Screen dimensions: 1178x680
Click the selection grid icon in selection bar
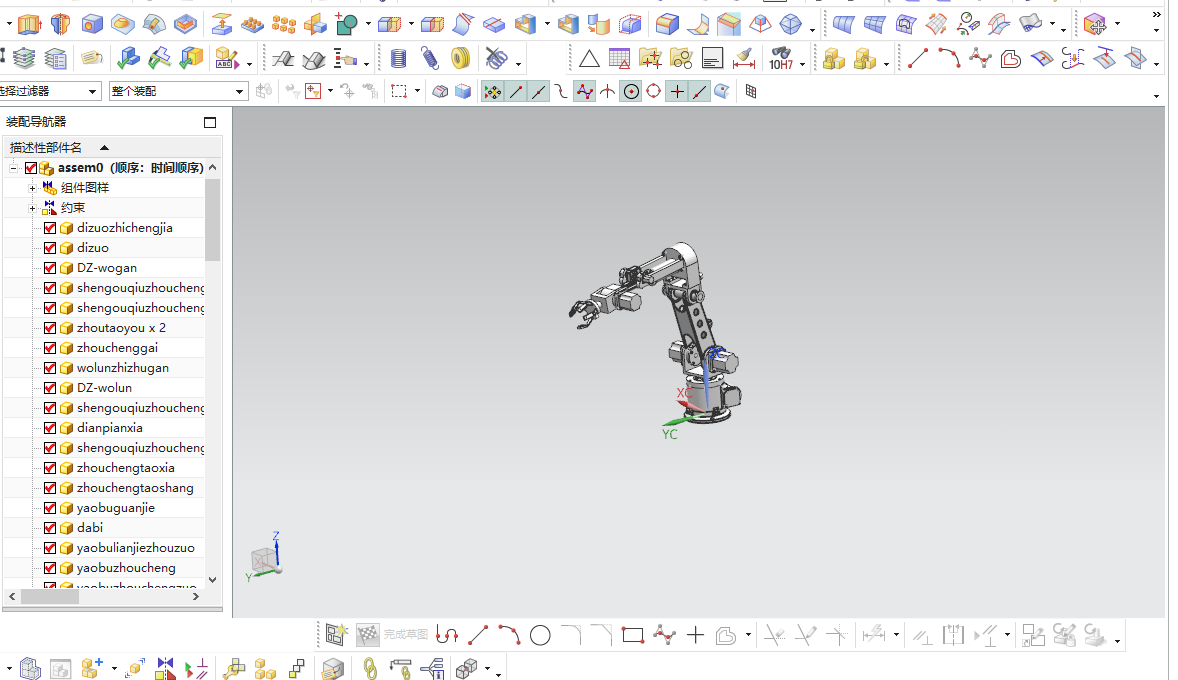[x=751, y=91]
